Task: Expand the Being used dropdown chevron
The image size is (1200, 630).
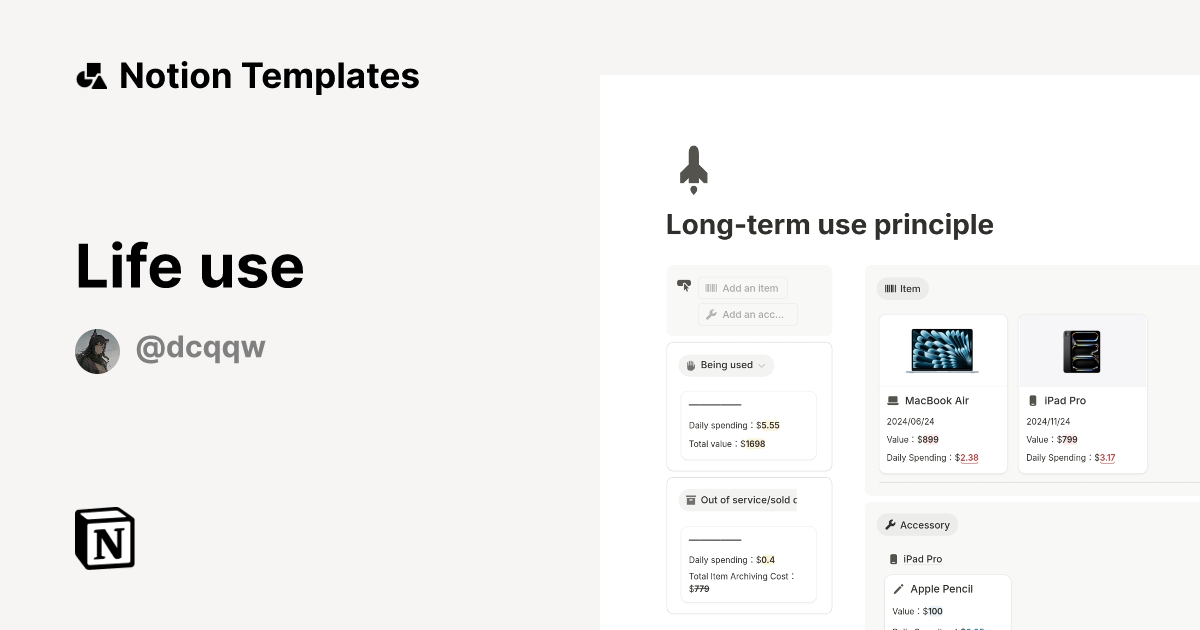Action: coord(762,366)
